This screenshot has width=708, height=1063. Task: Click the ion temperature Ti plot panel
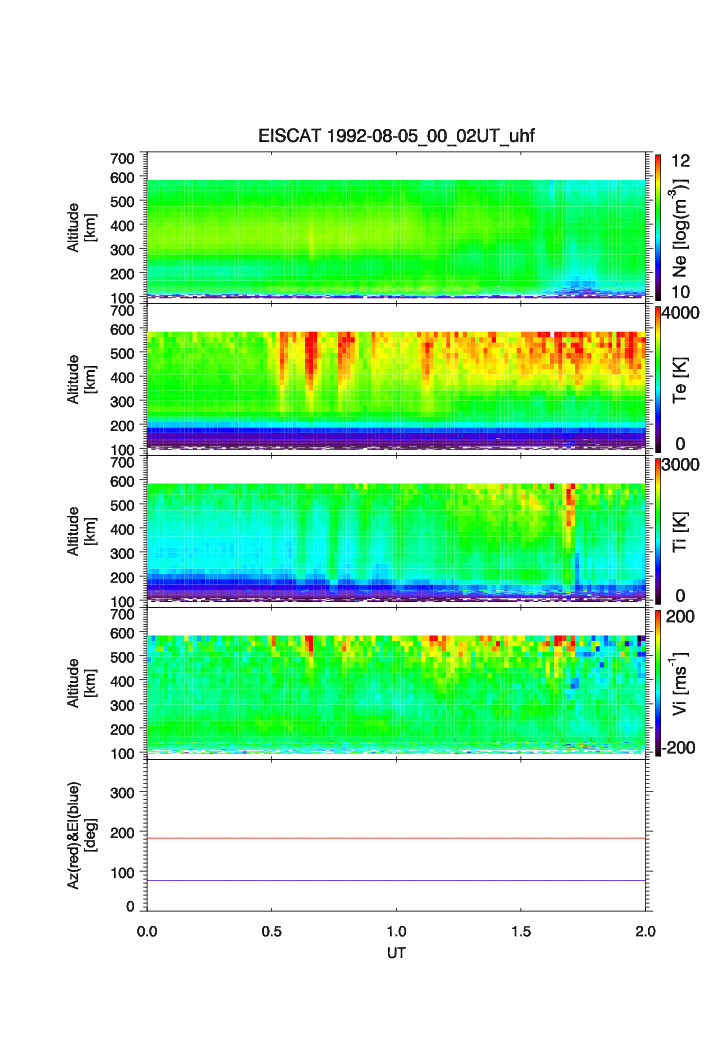pyautogui.click(x=396, y=531)
